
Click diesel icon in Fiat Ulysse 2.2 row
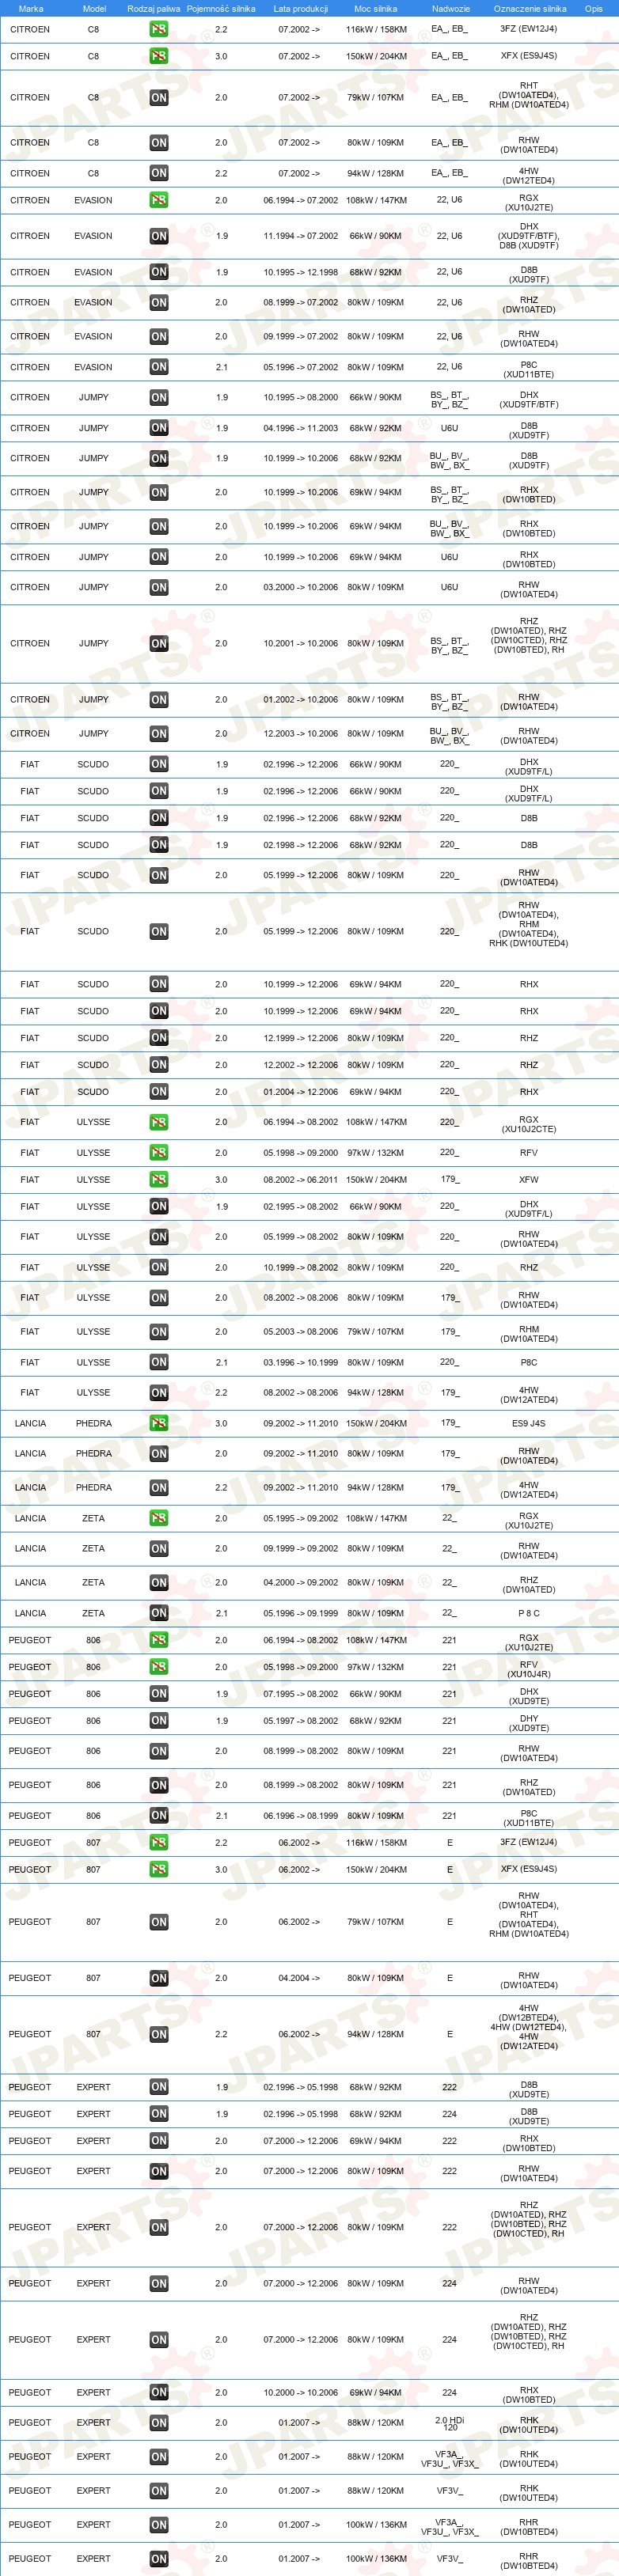158,1393
